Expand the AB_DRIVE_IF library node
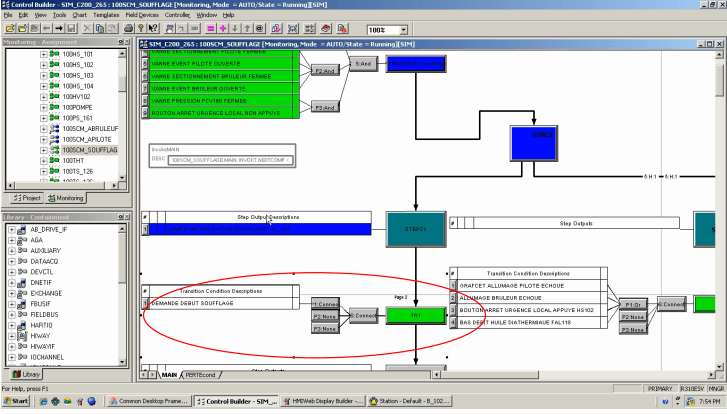This screenshot has height=414, width=727. click(12, 229)
